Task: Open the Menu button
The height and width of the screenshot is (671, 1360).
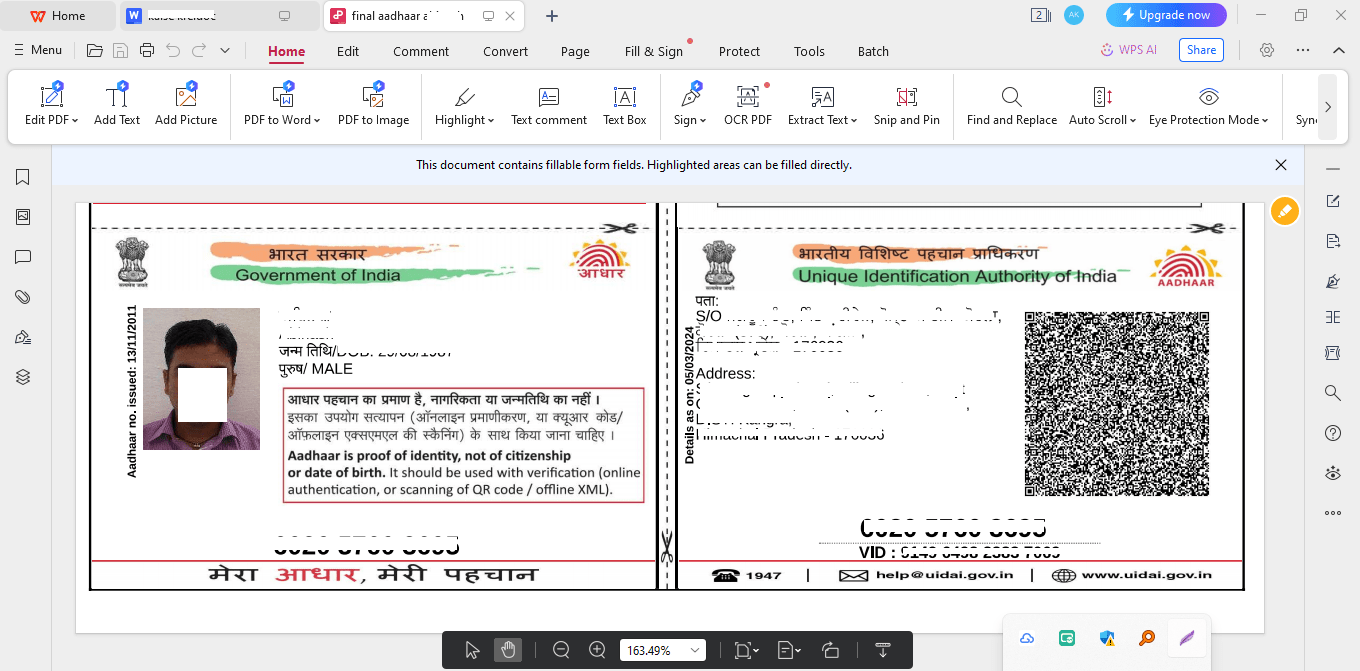Action: pyautogui.click(x=38, y=50)
